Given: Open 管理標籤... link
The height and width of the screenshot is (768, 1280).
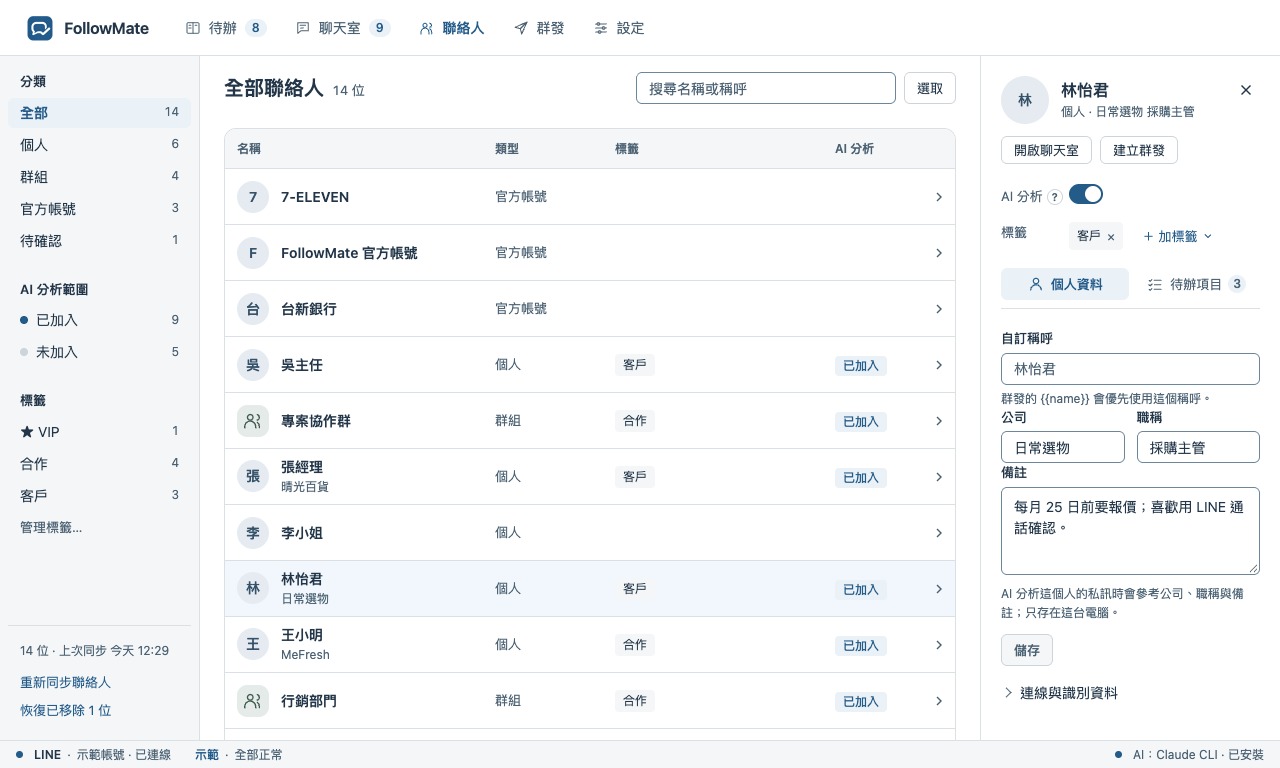Looking at the screenshot, I should 51,527.
